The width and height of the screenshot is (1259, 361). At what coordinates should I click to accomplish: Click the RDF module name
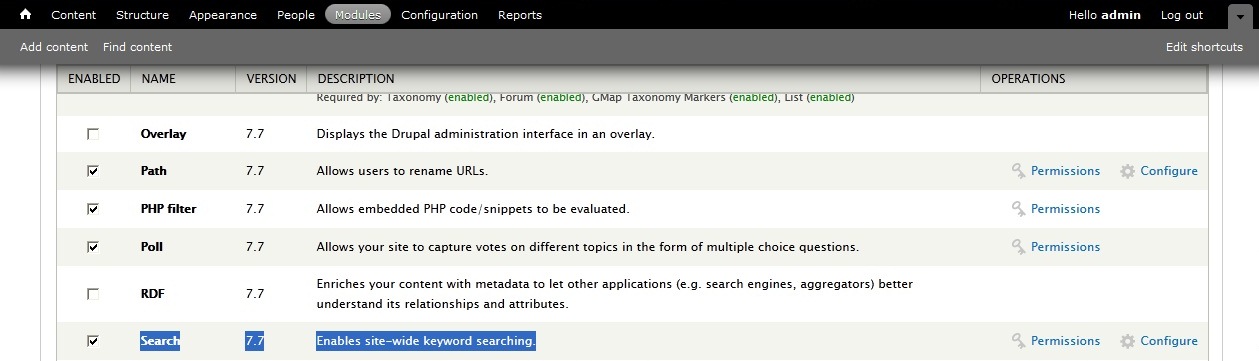(x=153, y=294)
